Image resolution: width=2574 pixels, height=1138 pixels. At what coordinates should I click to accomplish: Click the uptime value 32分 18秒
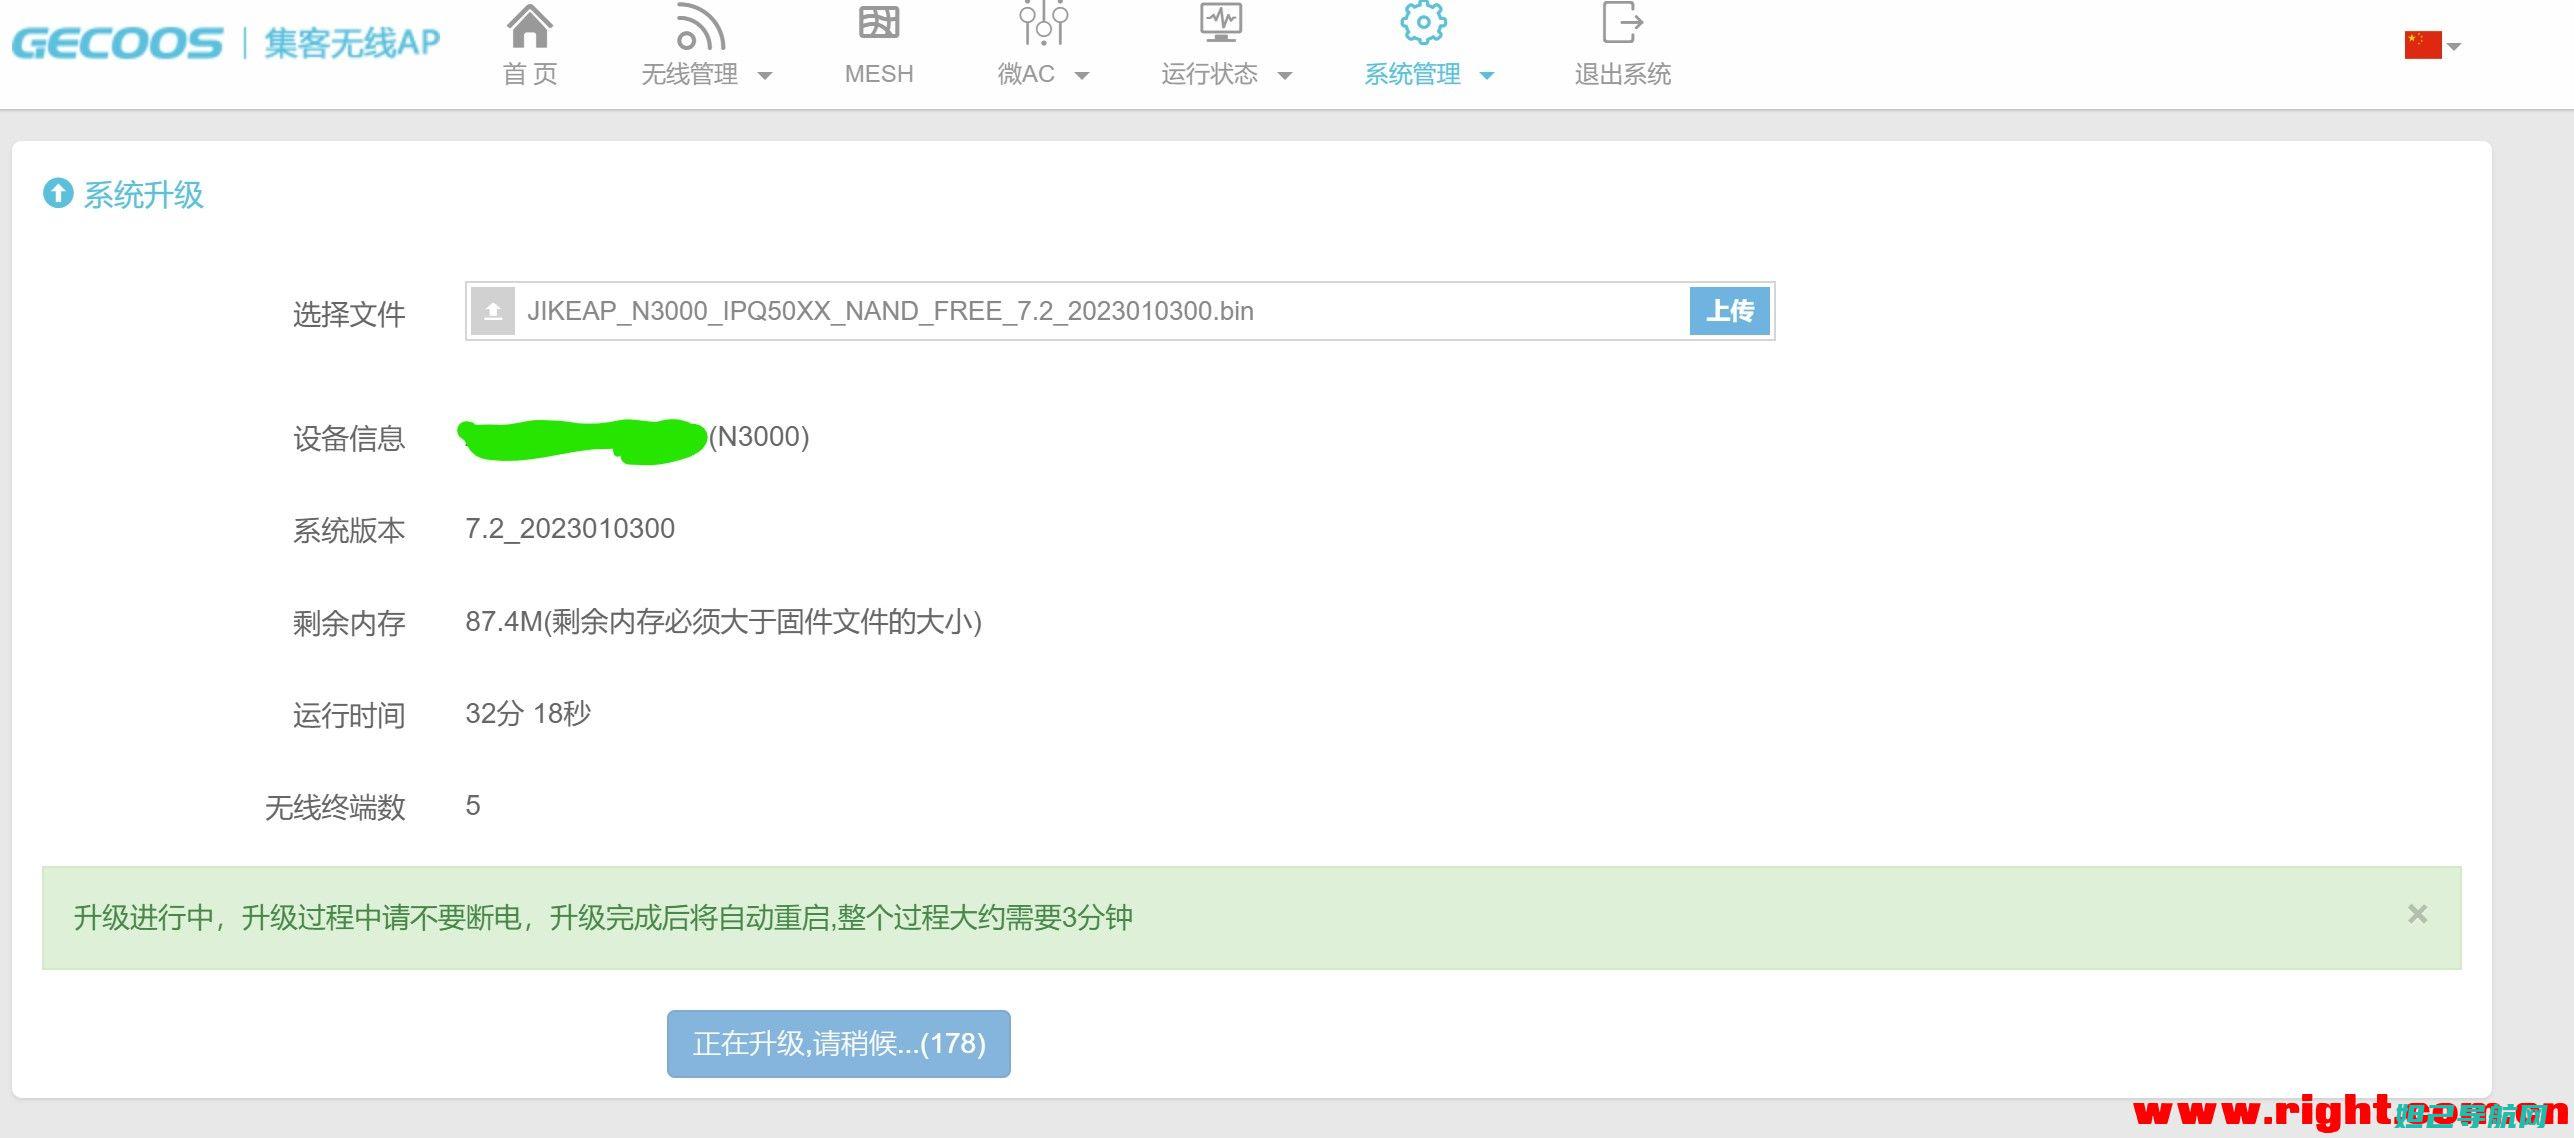(528, 713)
